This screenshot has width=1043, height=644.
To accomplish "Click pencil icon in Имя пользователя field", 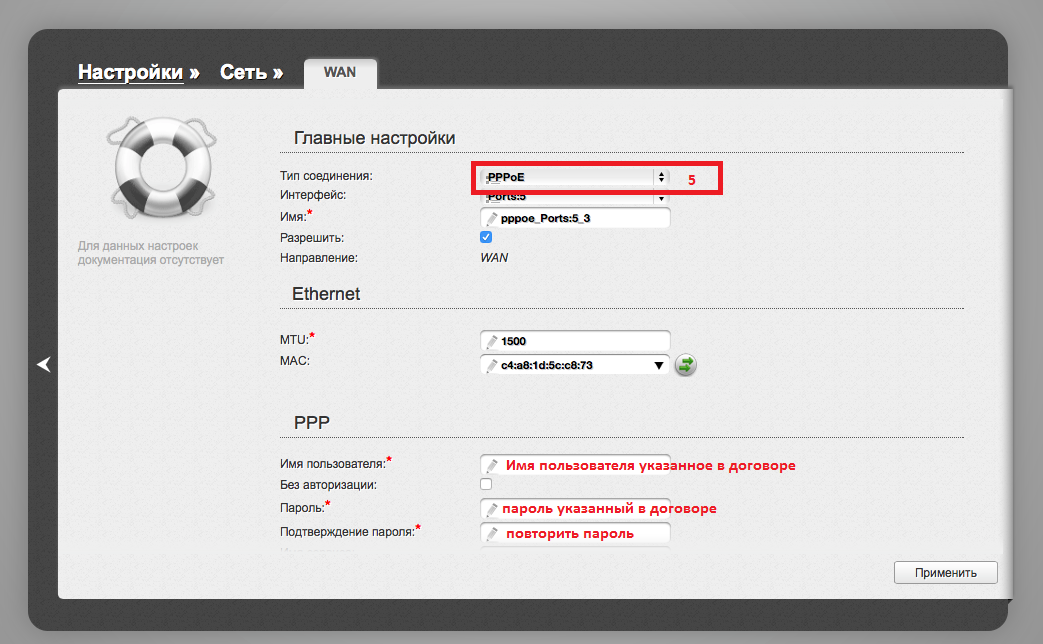I will pyautogui.click(x=491, y=465).
